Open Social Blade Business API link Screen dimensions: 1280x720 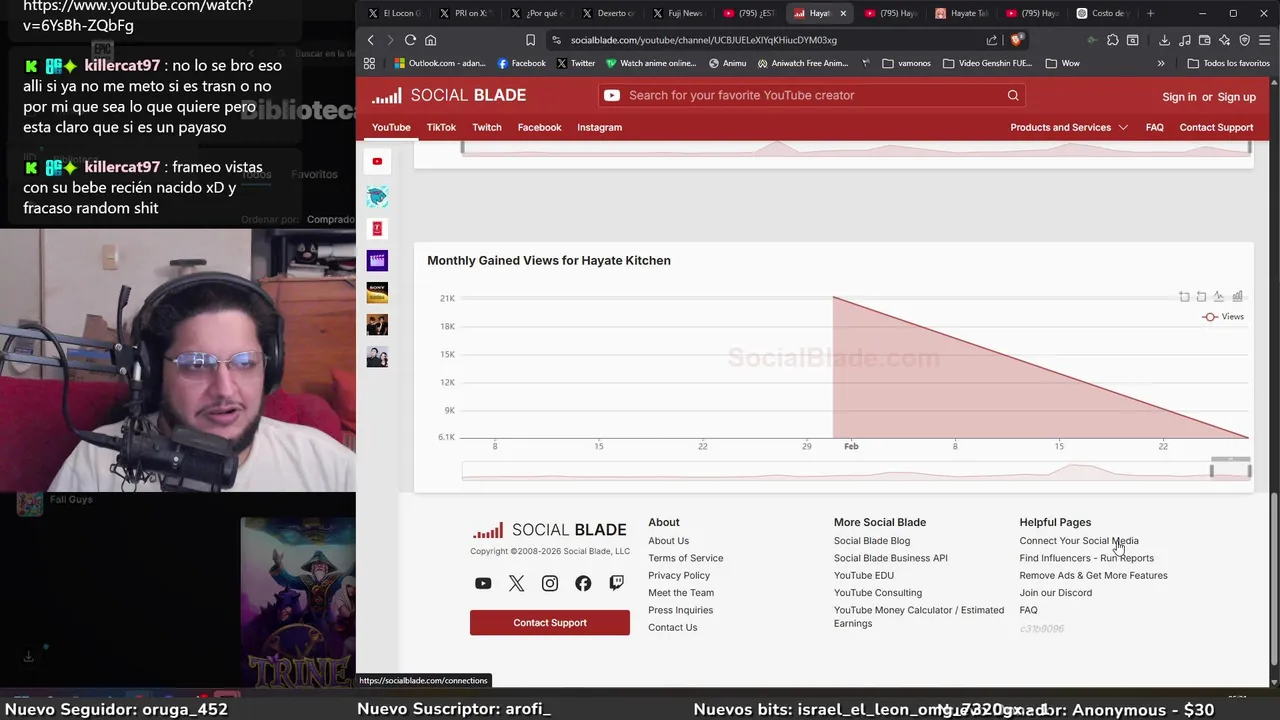point(891,558)
